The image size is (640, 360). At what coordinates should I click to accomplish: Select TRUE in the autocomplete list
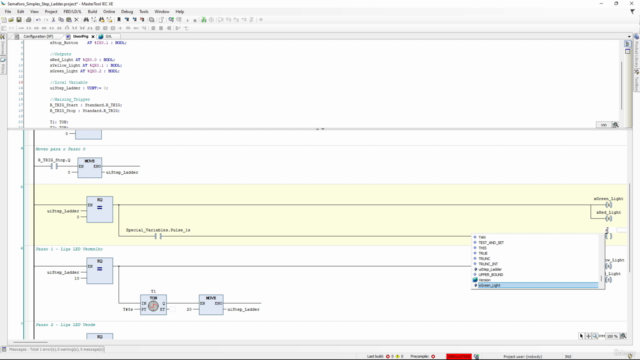[x=536, y=253]
